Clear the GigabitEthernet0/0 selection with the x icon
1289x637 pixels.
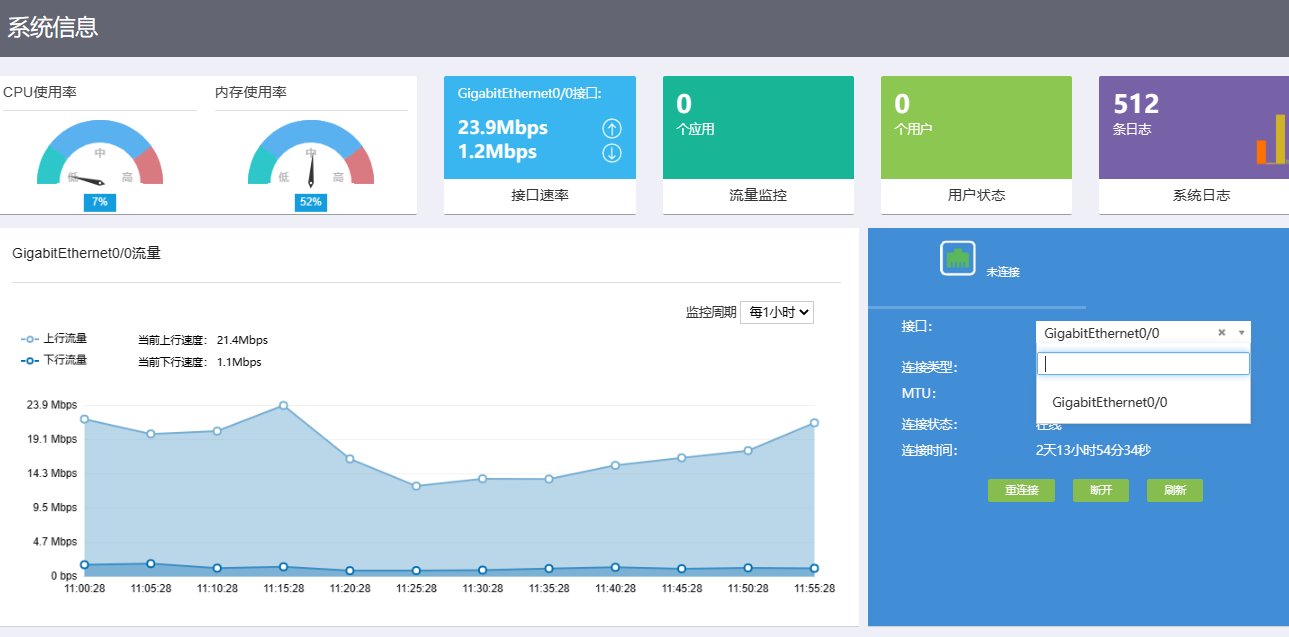[x=1222, y=333]
